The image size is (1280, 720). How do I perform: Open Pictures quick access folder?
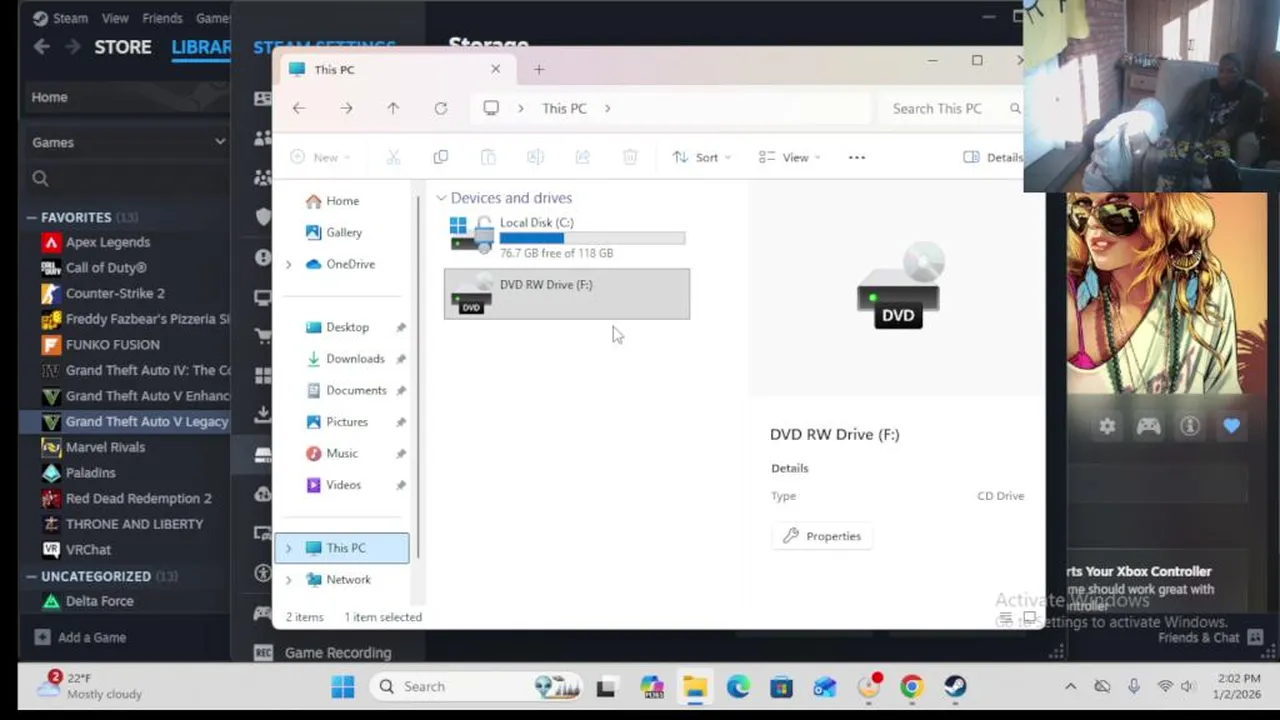tap(347, 422)
